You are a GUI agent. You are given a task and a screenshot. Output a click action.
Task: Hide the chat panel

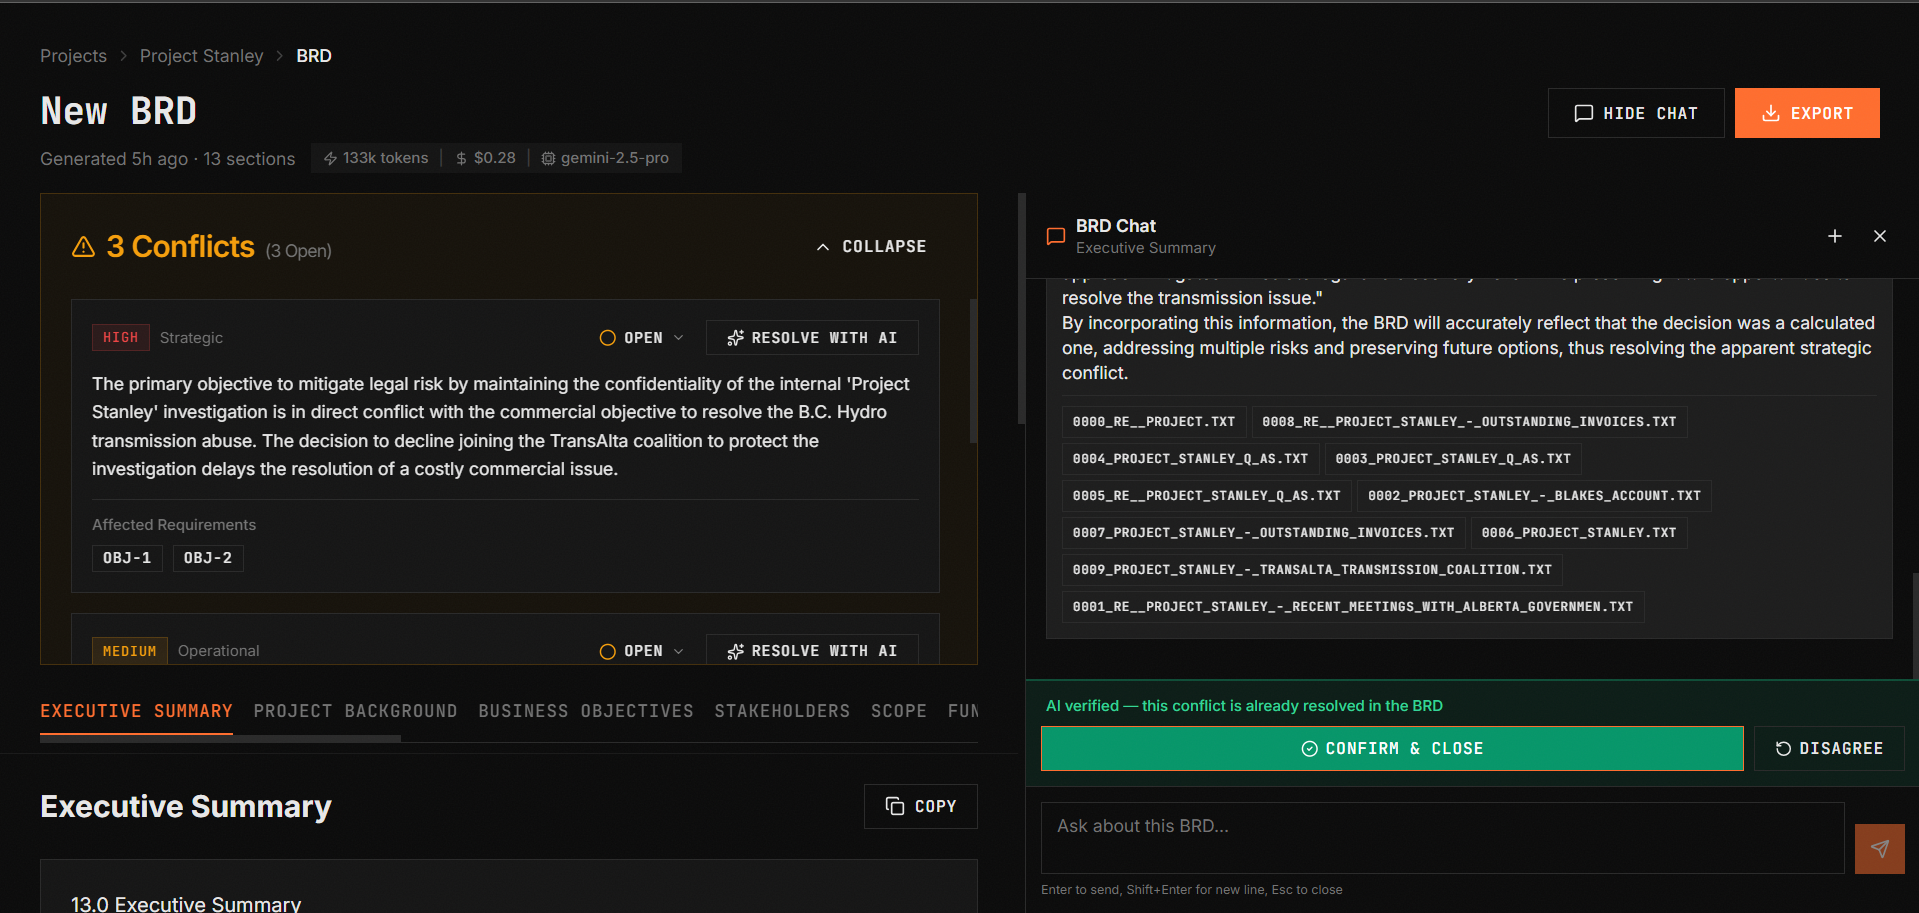click(x=1635, y=113)
